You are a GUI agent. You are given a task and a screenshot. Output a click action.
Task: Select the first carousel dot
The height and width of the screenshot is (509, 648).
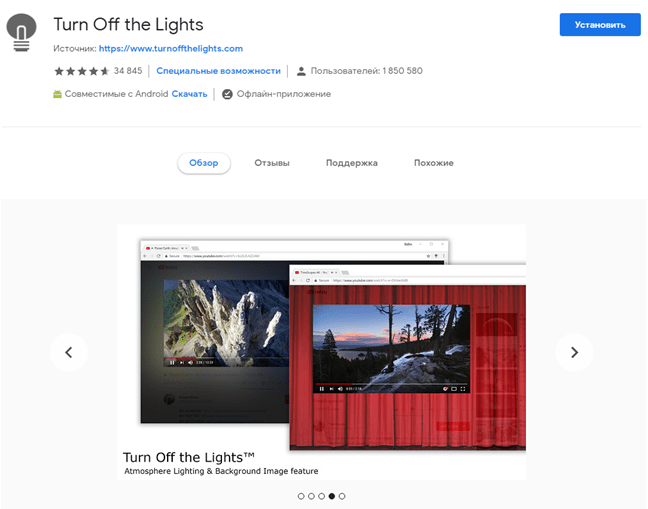tap(301, 496)
